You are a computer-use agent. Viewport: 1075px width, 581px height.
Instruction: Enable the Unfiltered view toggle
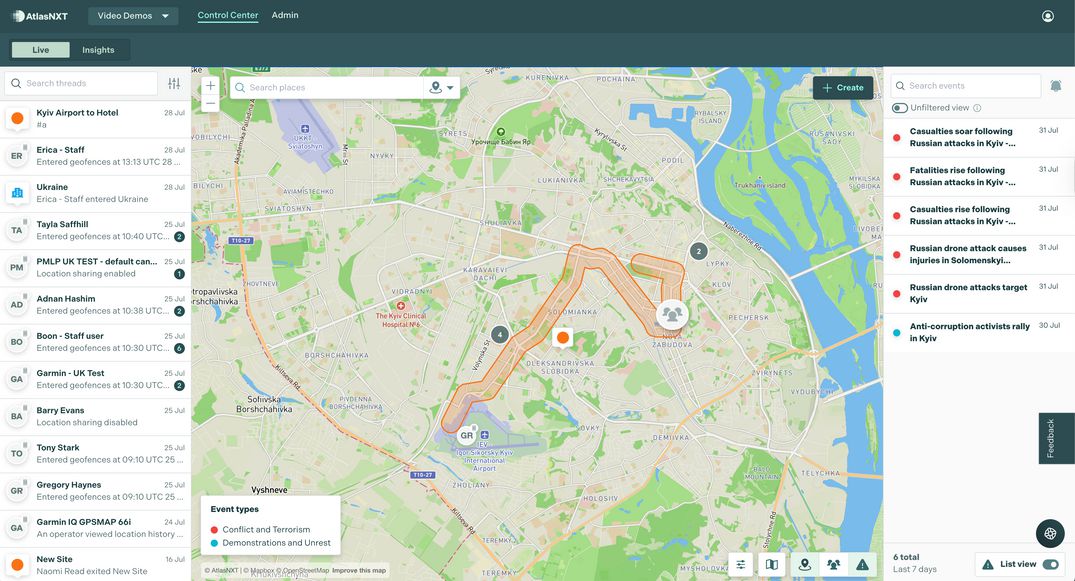coord(899,108)
